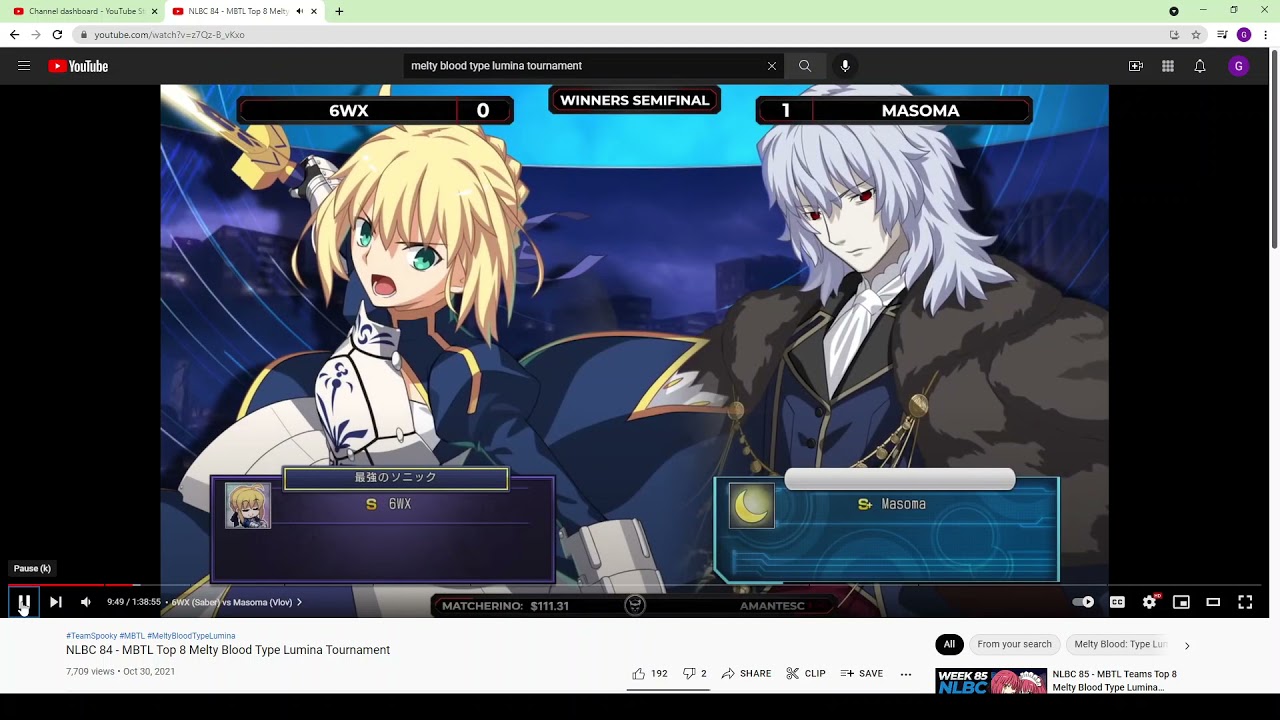Open the player settings gear
The height and width of the screenshot is (720, 1280).
[x=1150, y=602]
